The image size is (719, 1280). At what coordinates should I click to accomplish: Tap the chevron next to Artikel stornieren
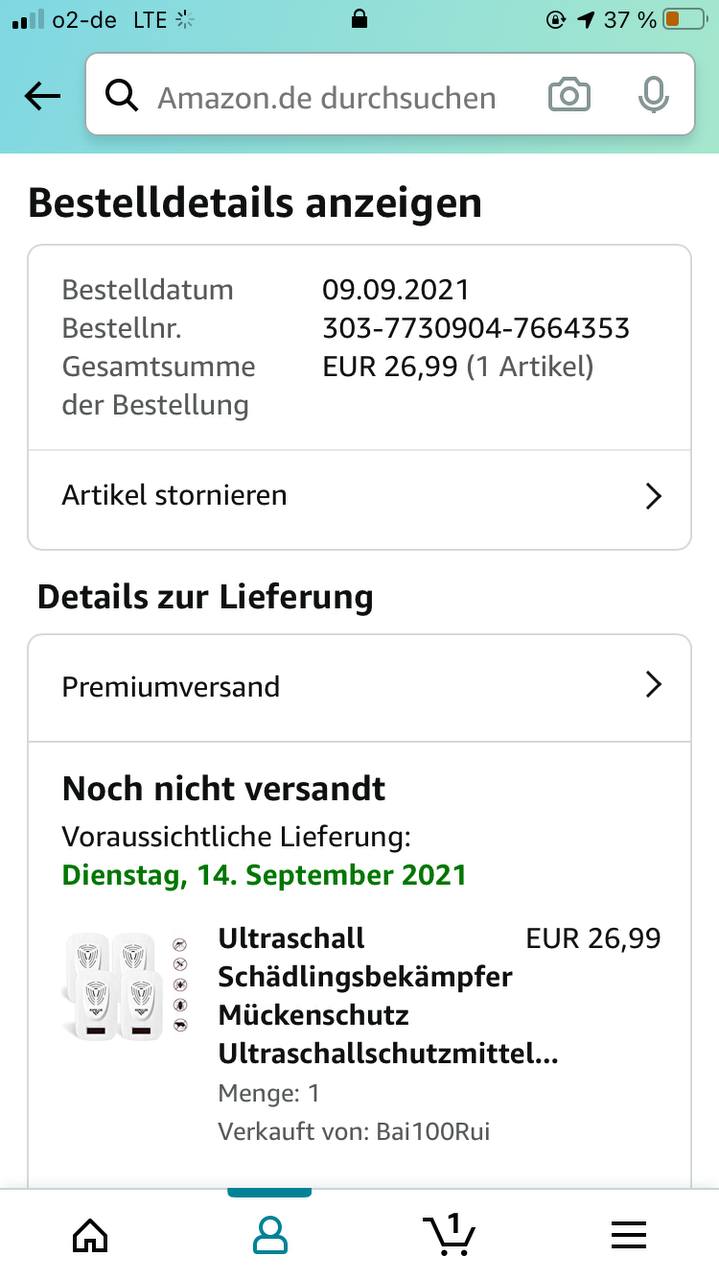tap(654, 496)
